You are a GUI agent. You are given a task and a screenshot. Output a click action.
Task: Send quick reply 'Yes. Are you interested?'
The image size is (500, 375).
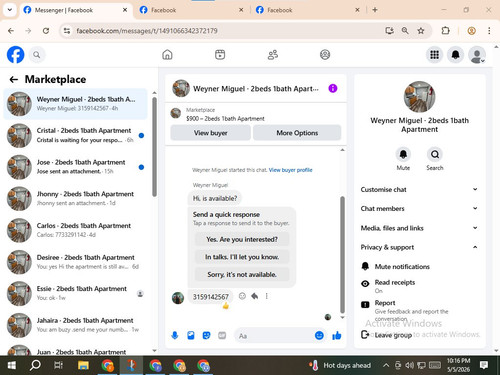(x=242, y=239)
